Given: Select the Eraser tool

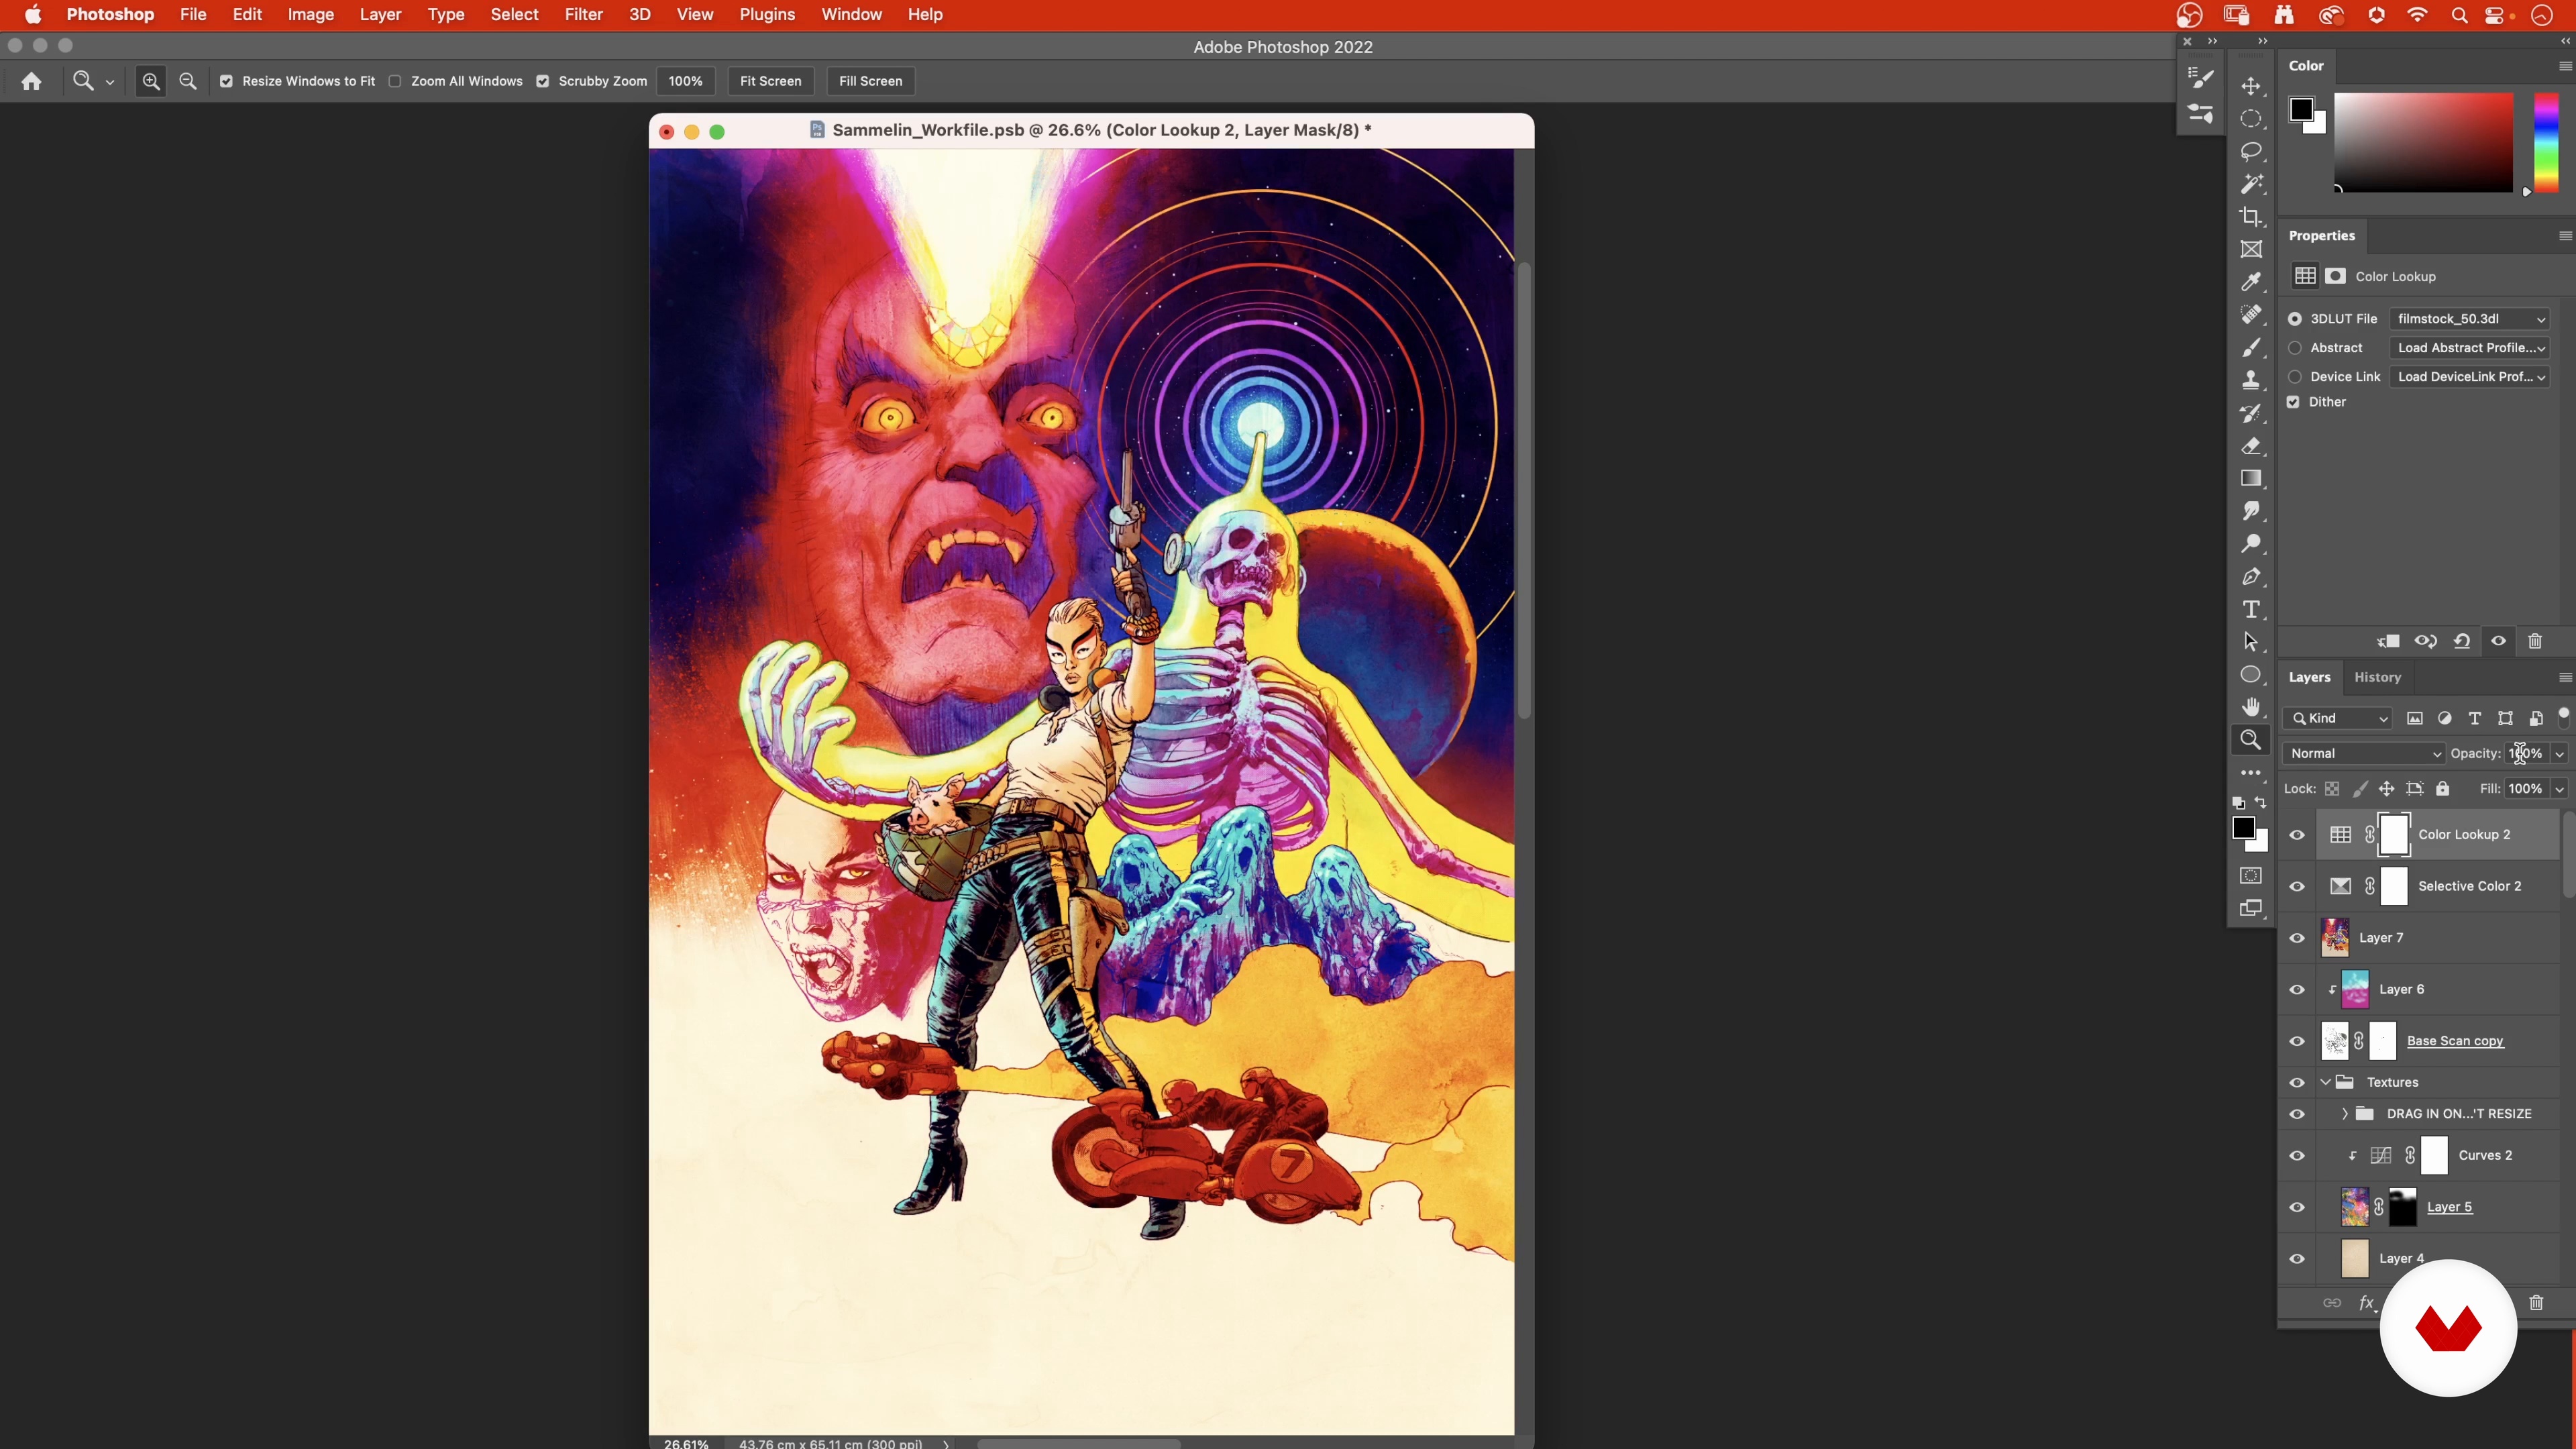Looking at the screenshot, I should pyautogui.click(x=2251, y=446).
